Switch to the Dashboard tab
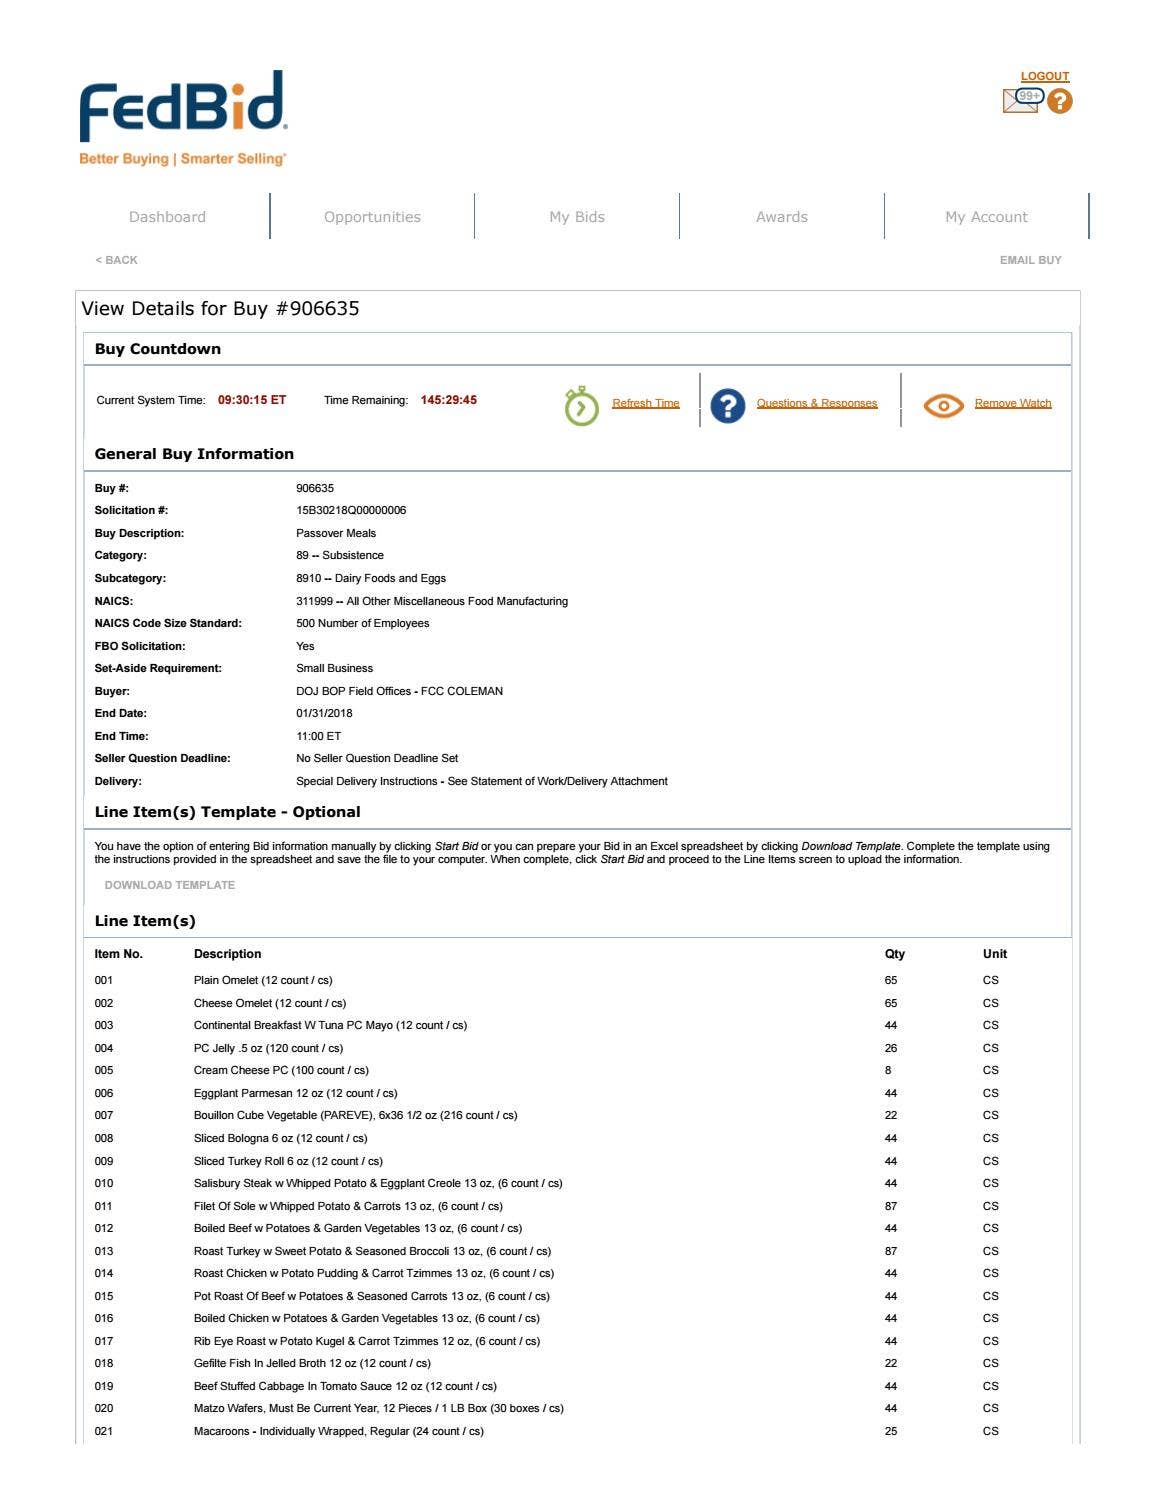 (166, 216)
